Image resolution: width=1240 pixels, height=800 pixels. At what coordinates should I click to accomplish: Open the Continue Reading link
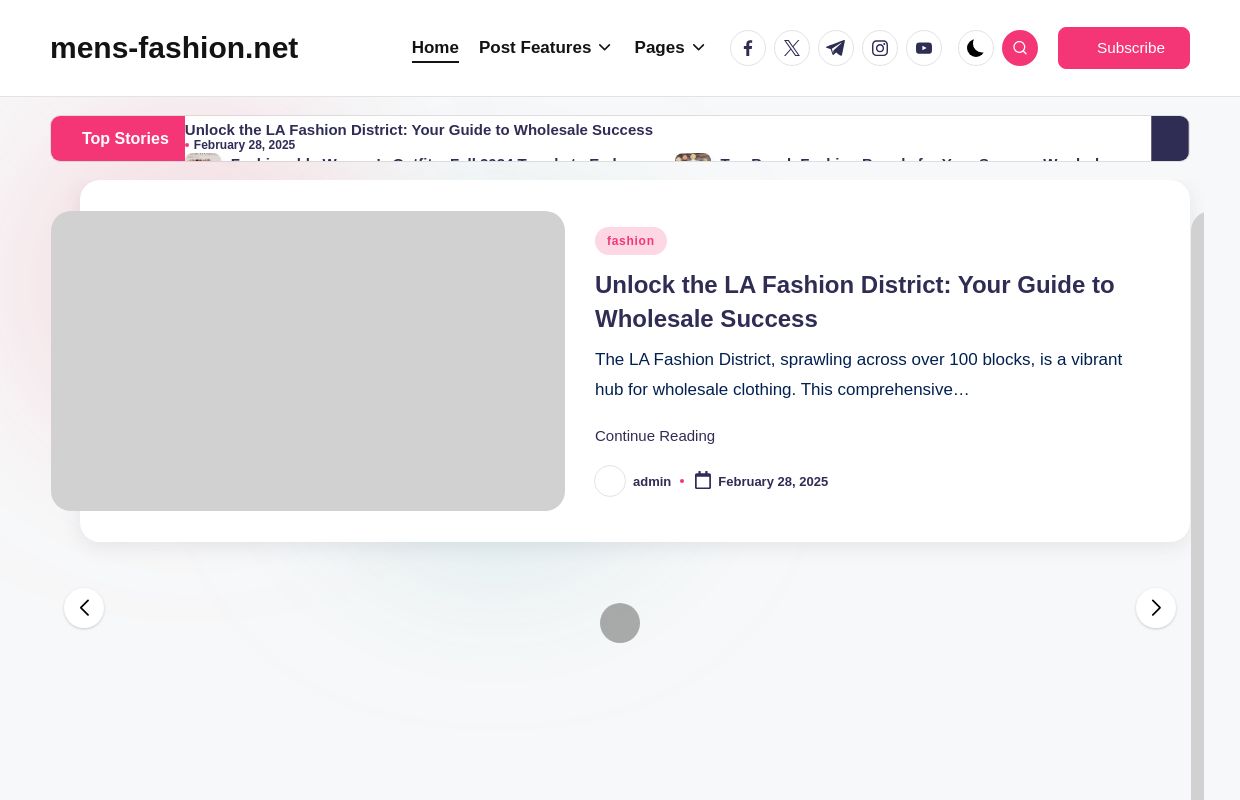655,436
